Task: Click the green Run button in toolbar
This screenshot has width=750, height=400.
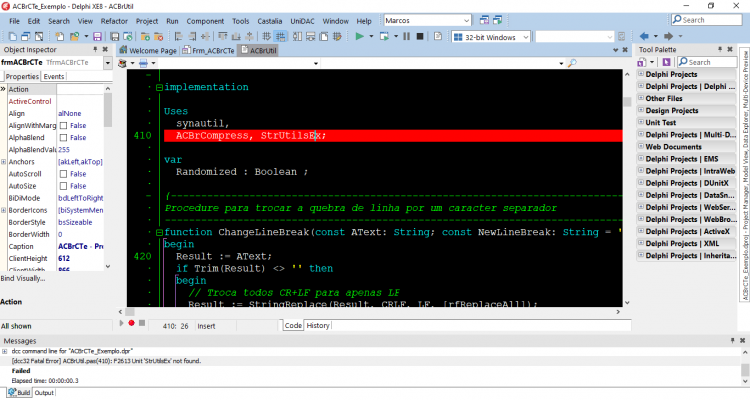Action: [360, 36]
